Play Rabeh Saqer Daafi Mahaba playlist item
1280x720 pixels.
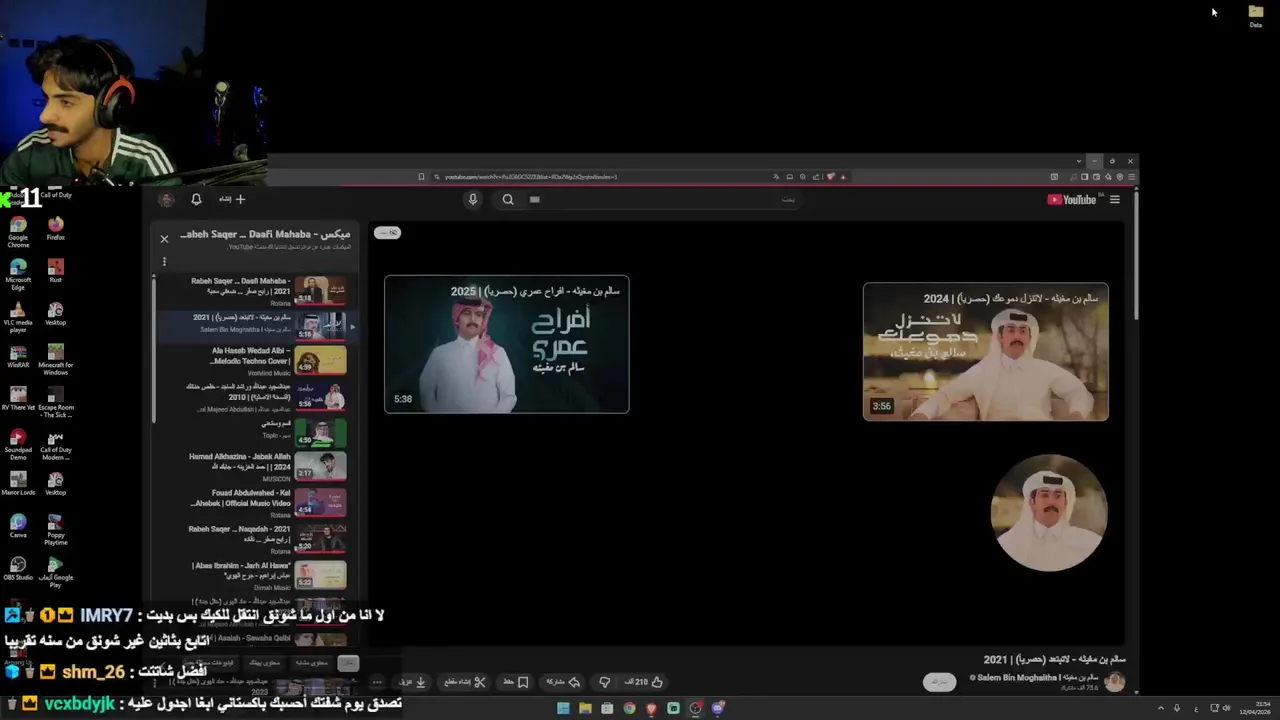(x=254, y=292)
